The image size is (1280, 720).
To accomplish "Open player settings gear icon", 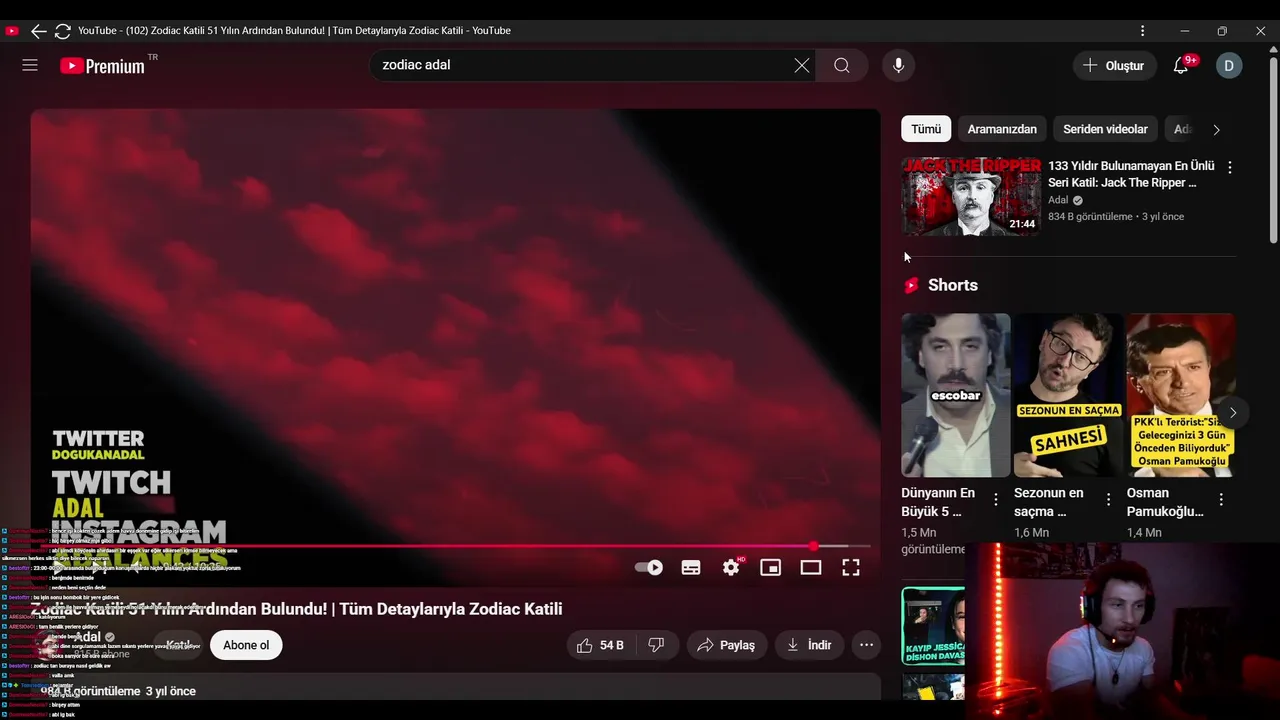I will click(731, 568).
